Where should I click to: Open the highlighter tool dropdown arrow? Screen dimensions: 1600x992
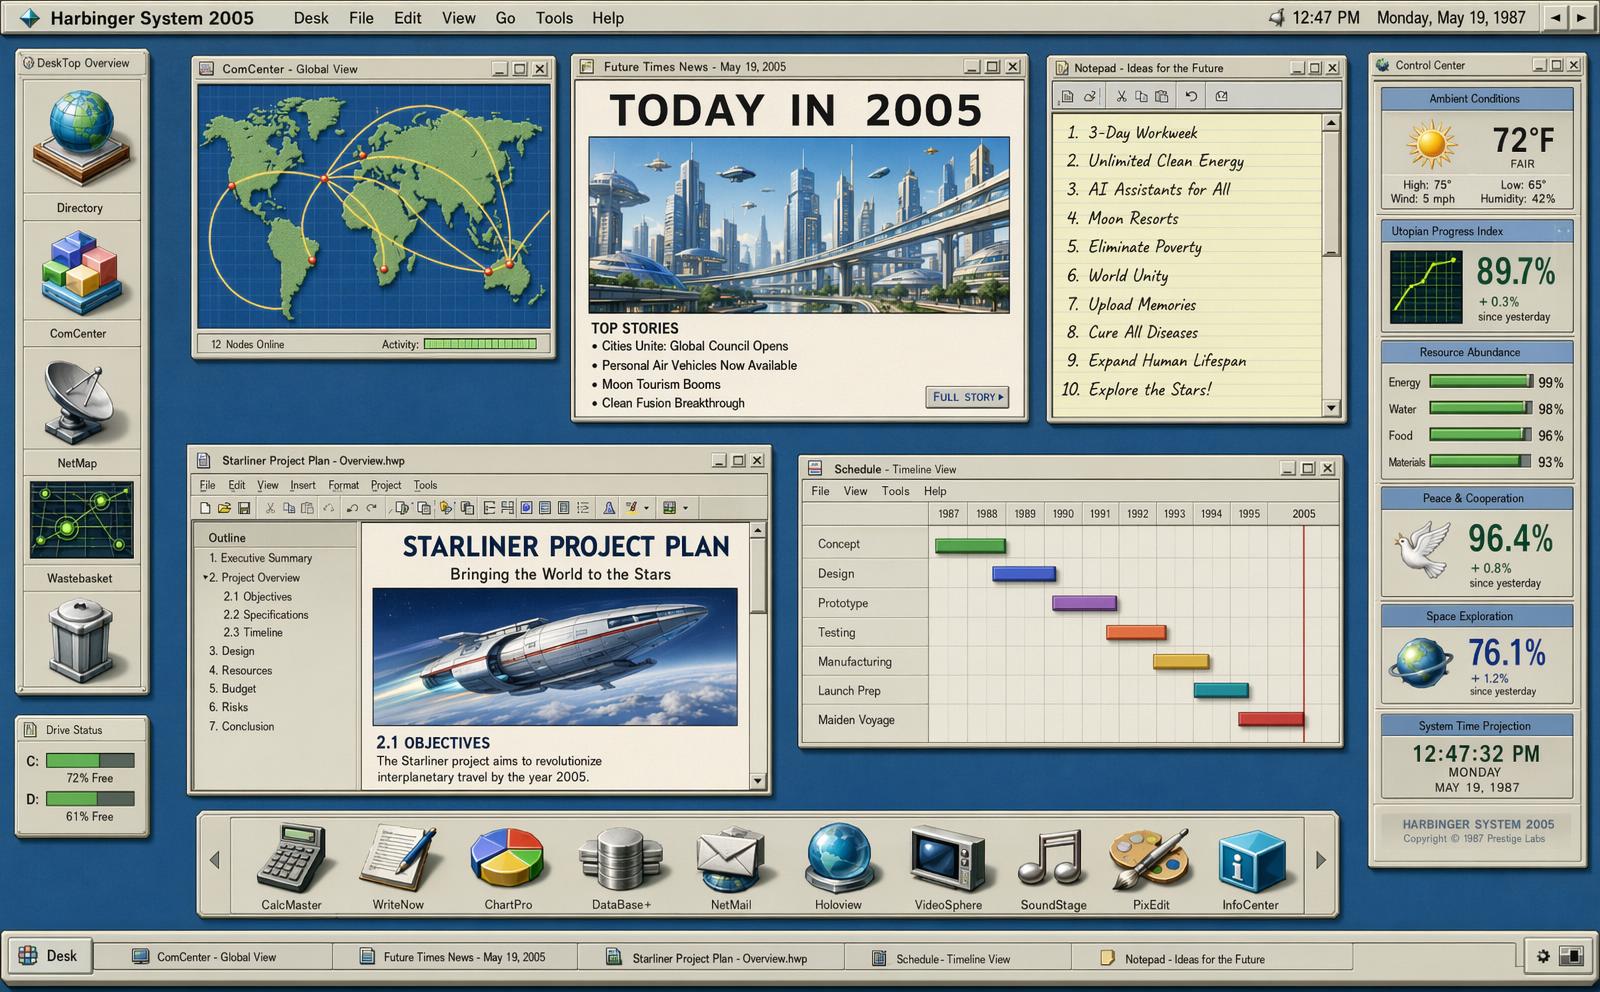click(x=646, y=508)
